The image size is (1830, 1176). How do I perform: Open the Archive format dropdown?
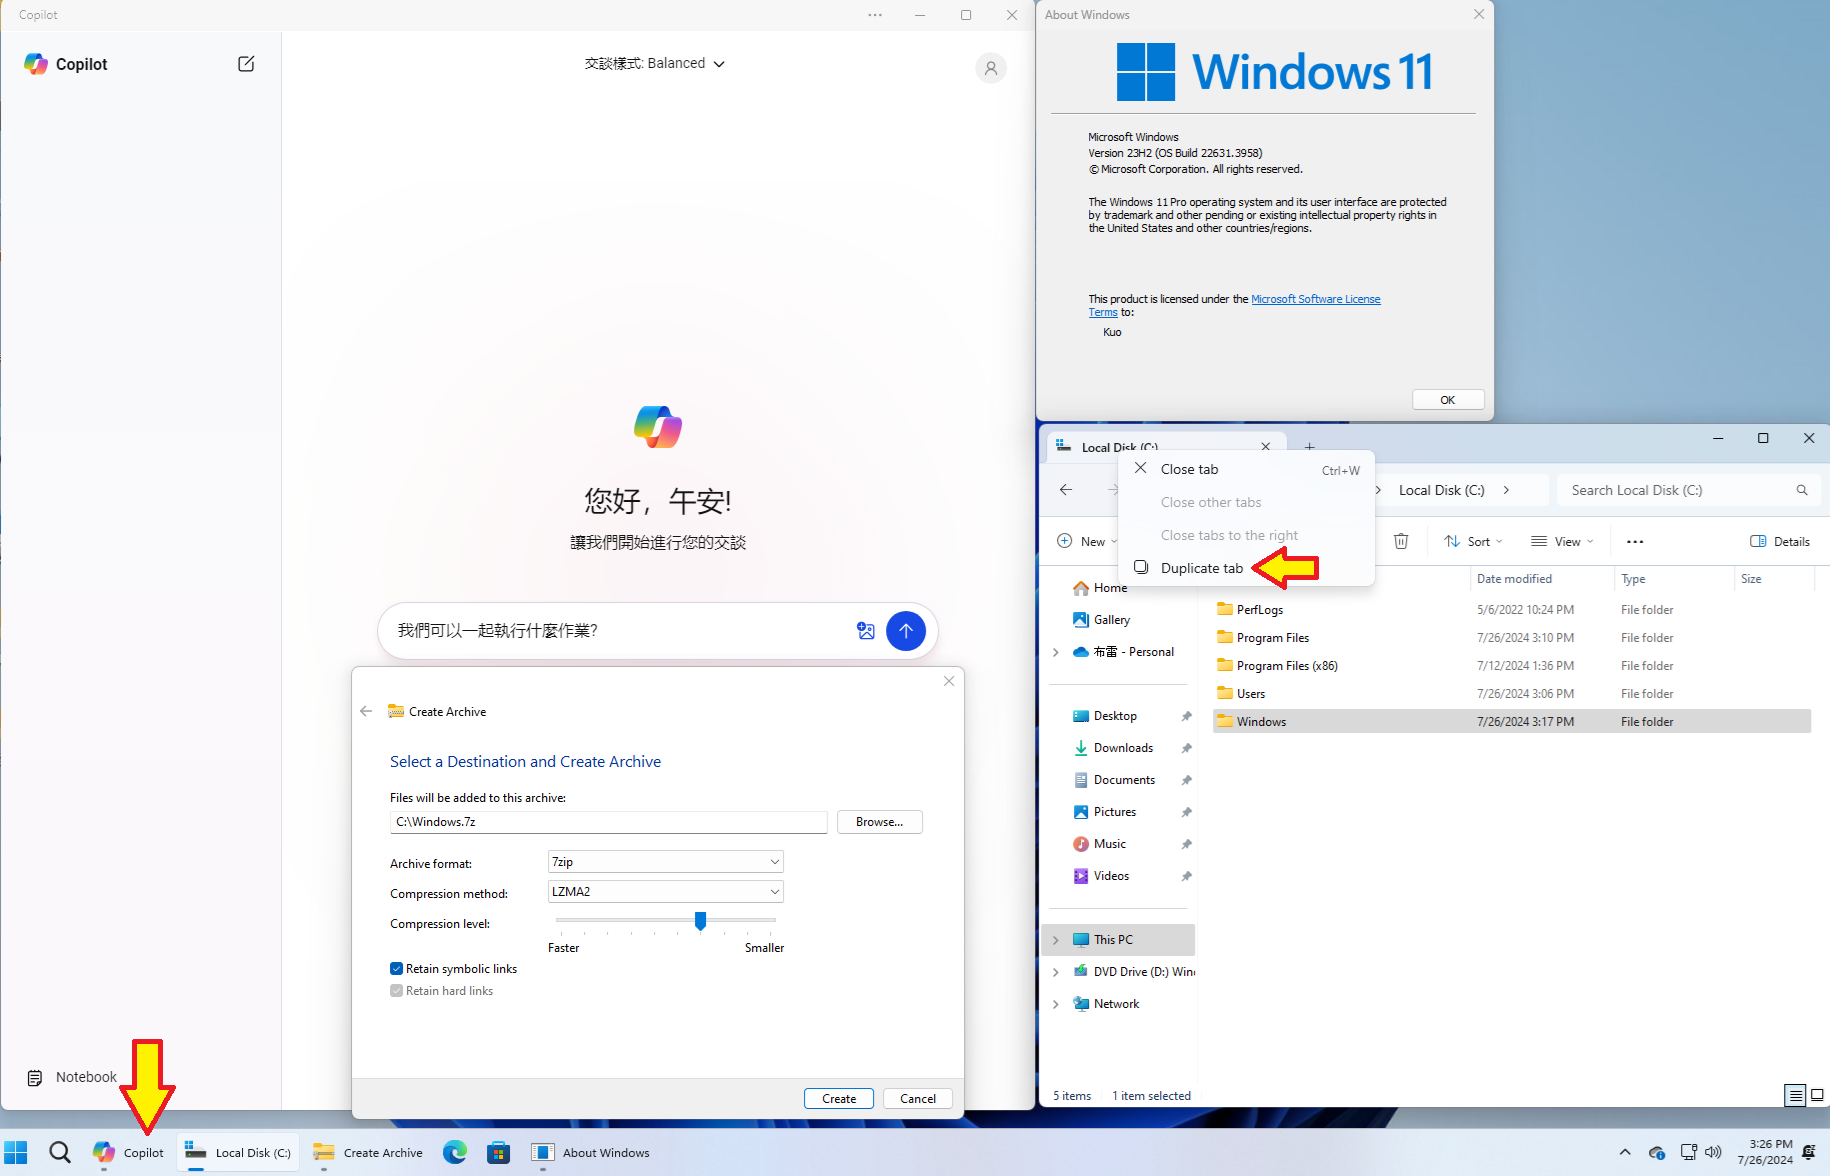(x=665, y=862)
